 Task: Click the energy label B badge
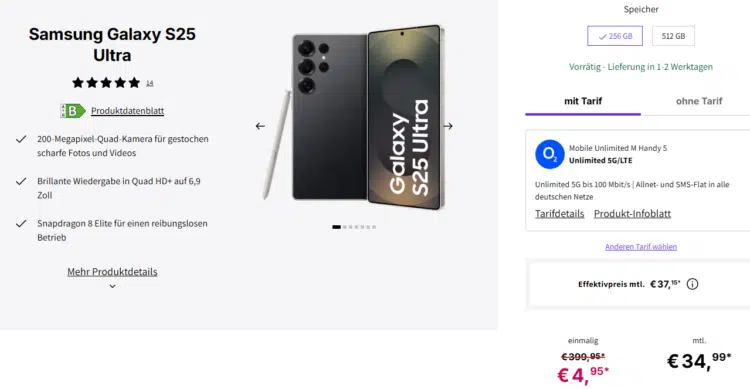[x=73, y=111]
